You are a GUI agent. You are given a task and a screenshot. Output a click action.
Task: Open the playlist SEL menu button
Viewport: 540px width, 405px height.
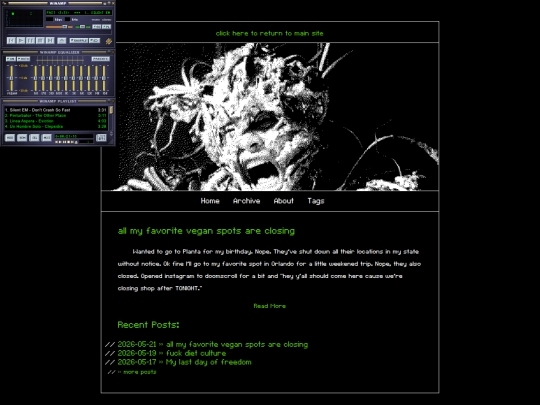pos(34,138)
